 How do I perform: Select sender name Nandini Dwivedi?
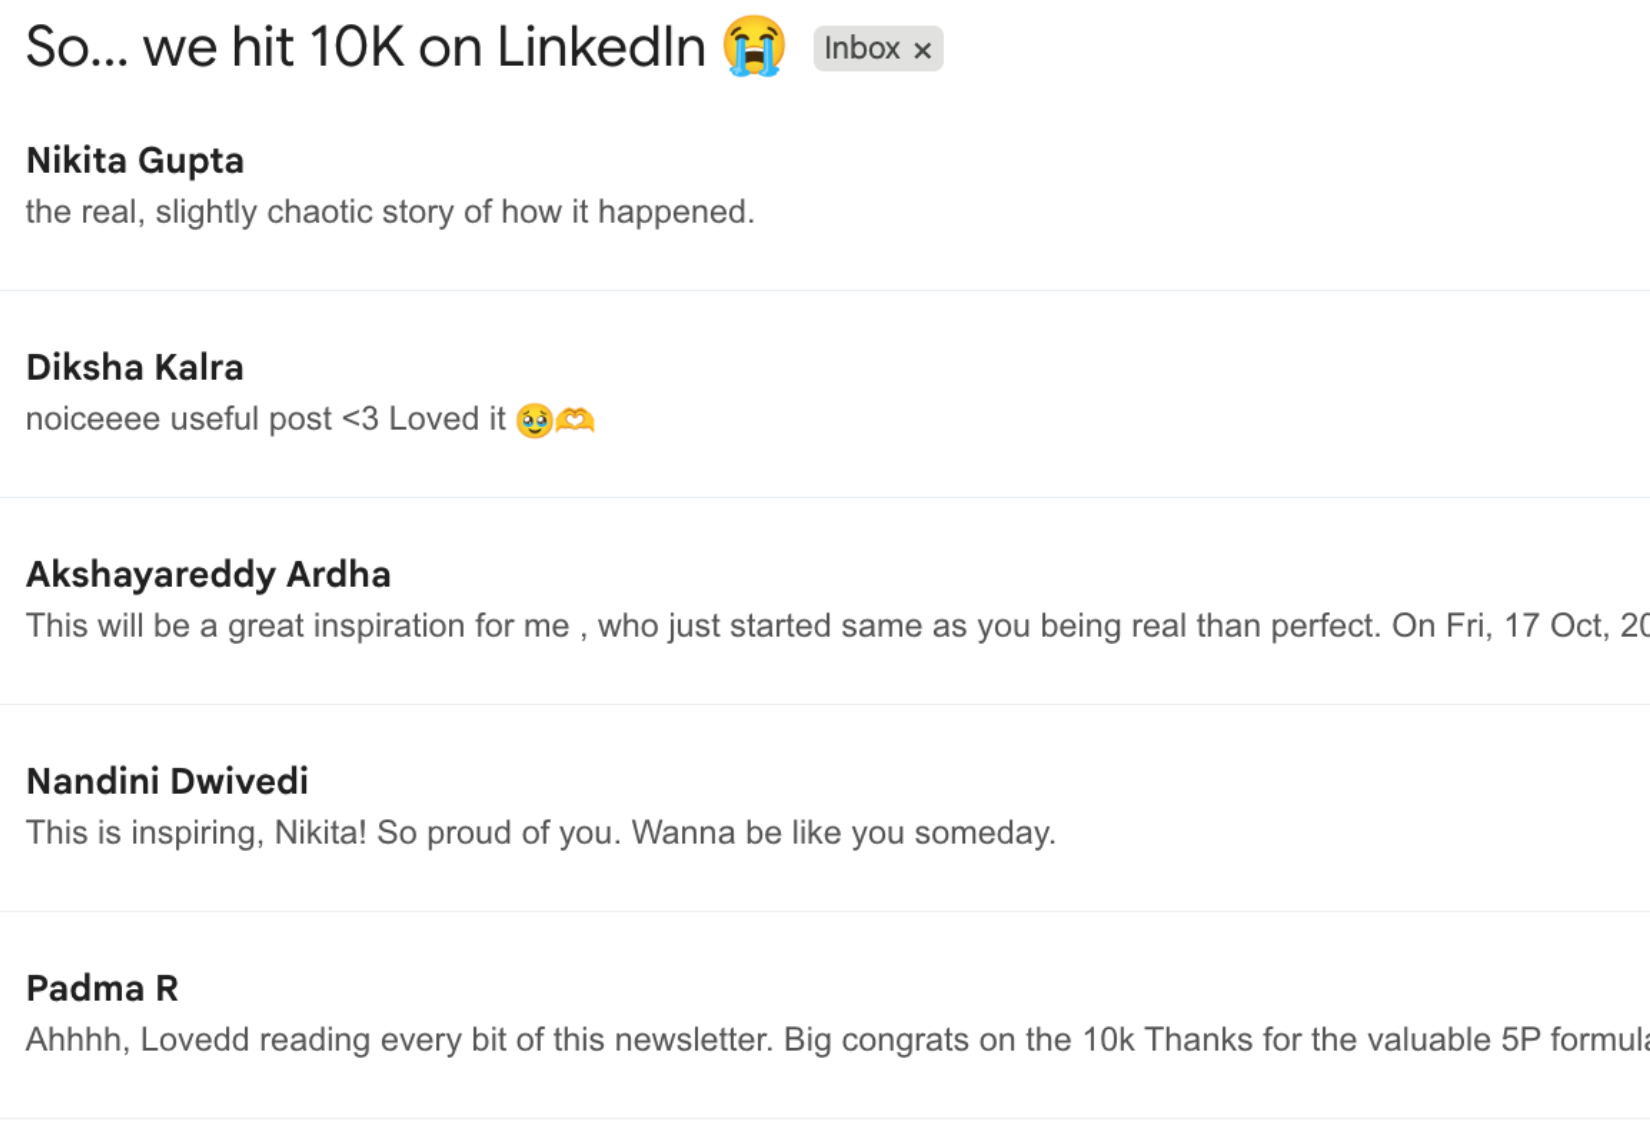[167, 781]
